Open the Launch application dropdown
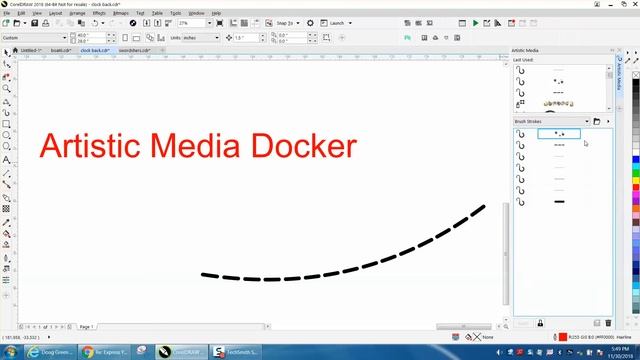Viewport: 640px width, 360px height. click(350, 23)
